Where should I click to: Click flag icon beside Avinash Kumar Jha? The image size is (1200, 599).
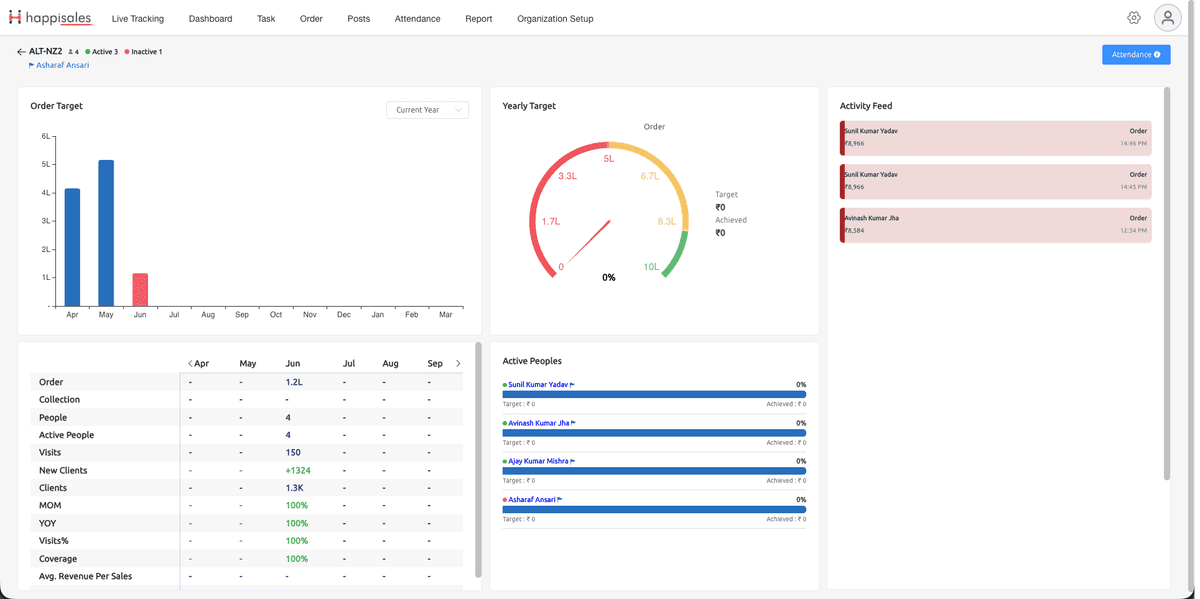pos(573,423)
